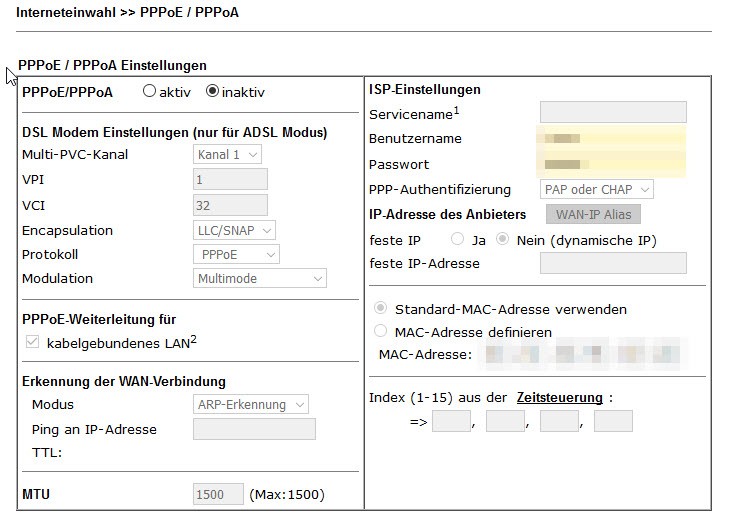The height and width of the screenshot is (522, 729).
Task: Open the Multi-PVC-Kanal dropdown
Action: (227, 155)
